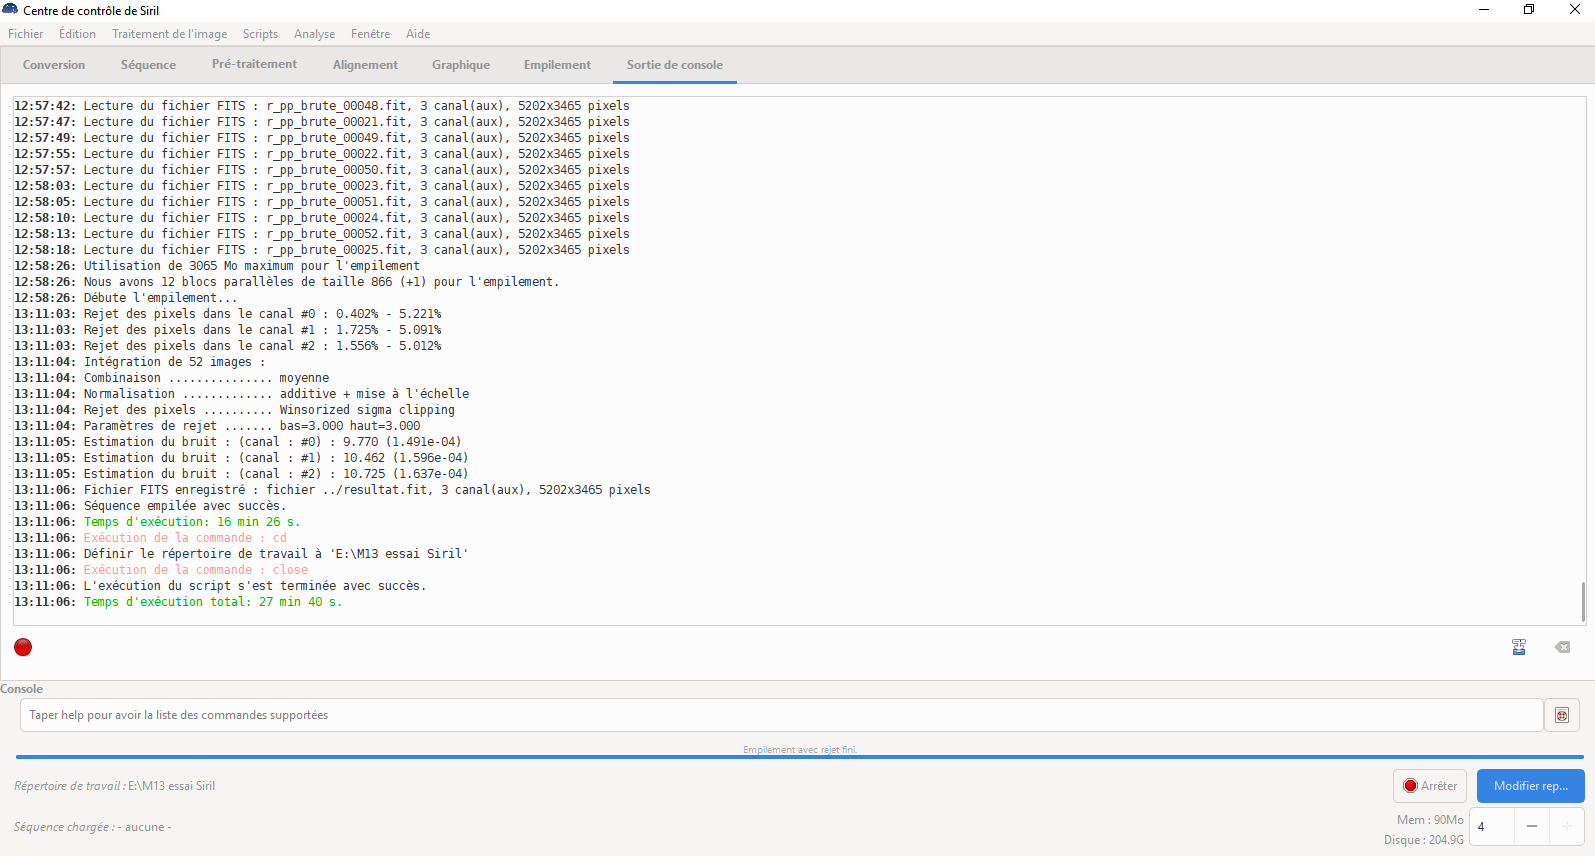The height and width of the screenshot is (856, 1595).
Task: Switch to the Conversion tab
Action: click(x=54, y=65)
